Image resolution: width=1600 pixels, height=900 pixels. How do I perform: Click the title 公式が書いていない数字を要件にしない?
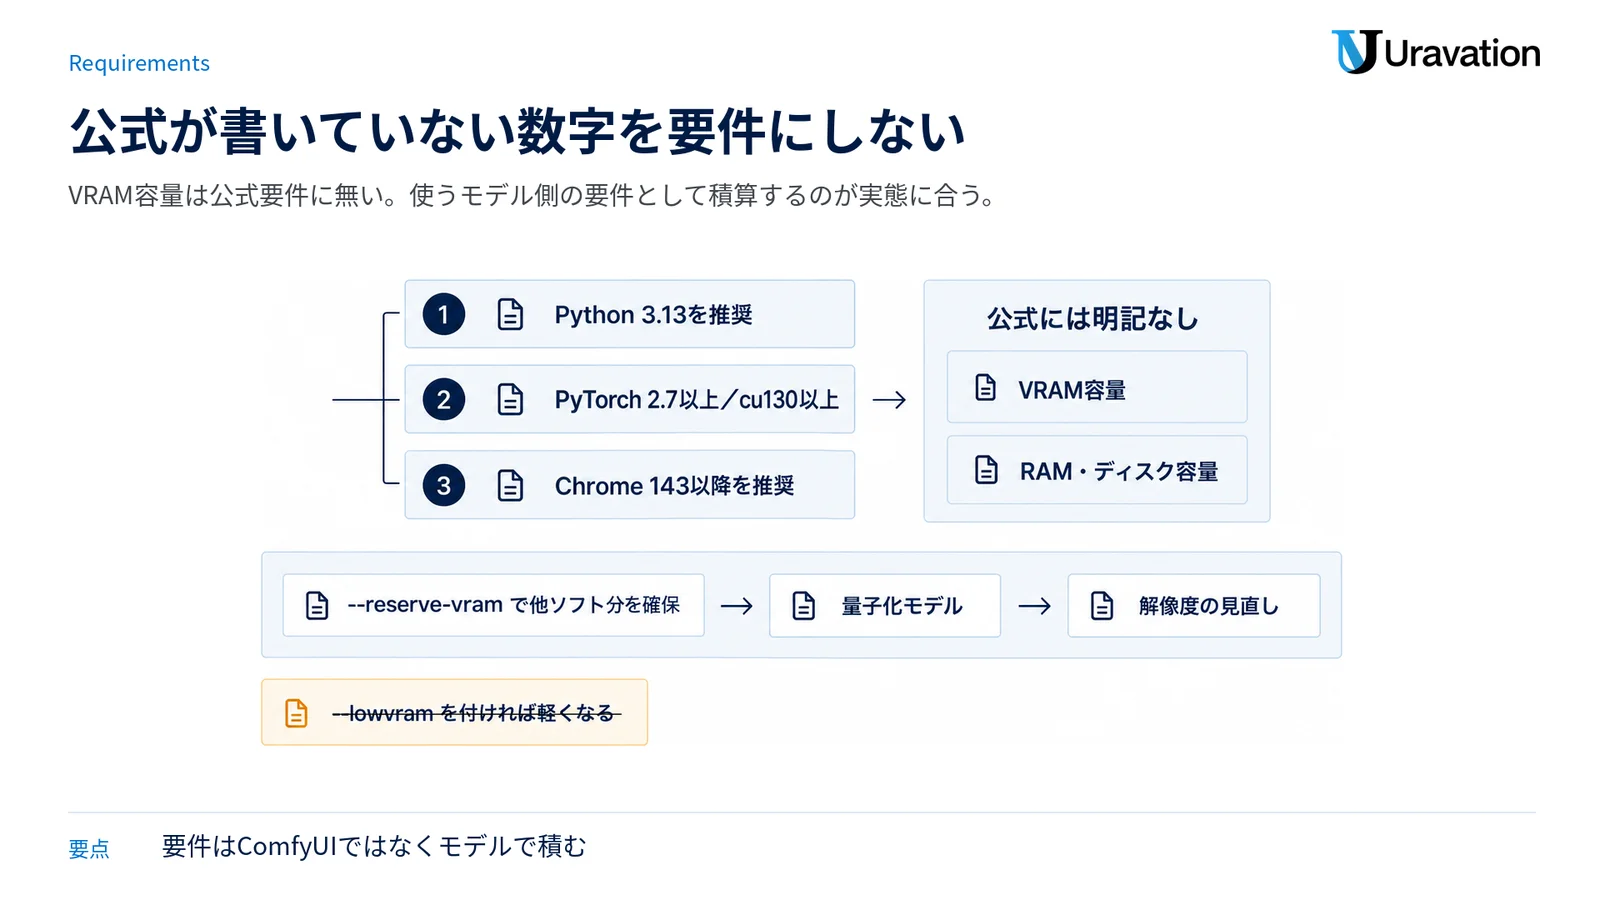[517, 131]
